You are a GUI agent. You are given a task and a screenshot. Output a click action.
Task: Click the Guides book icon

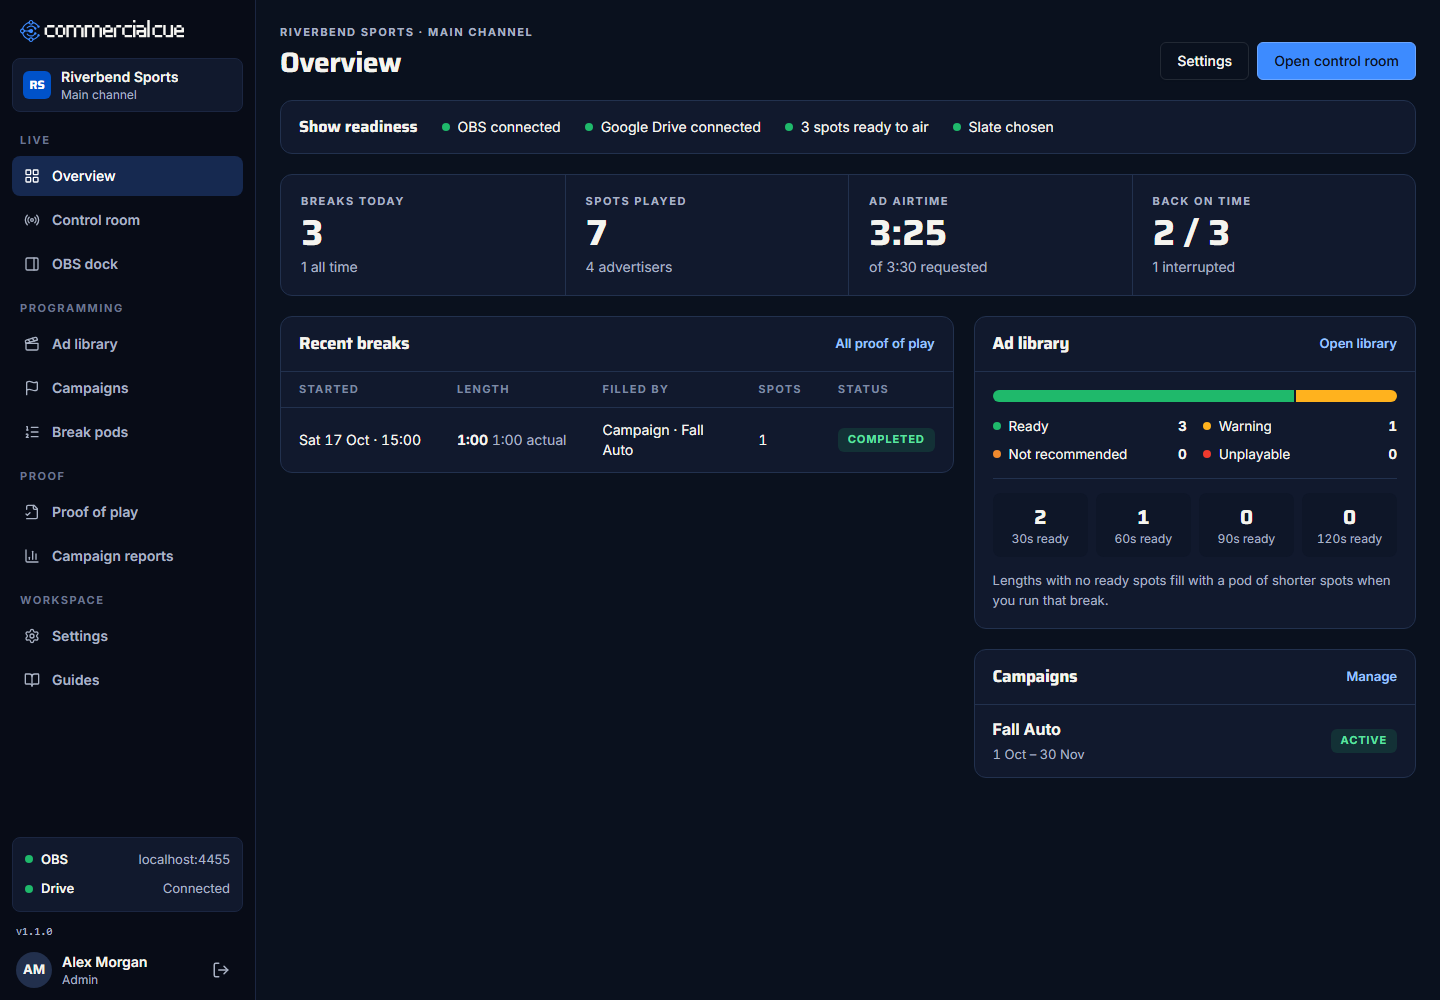coord(32,680)
